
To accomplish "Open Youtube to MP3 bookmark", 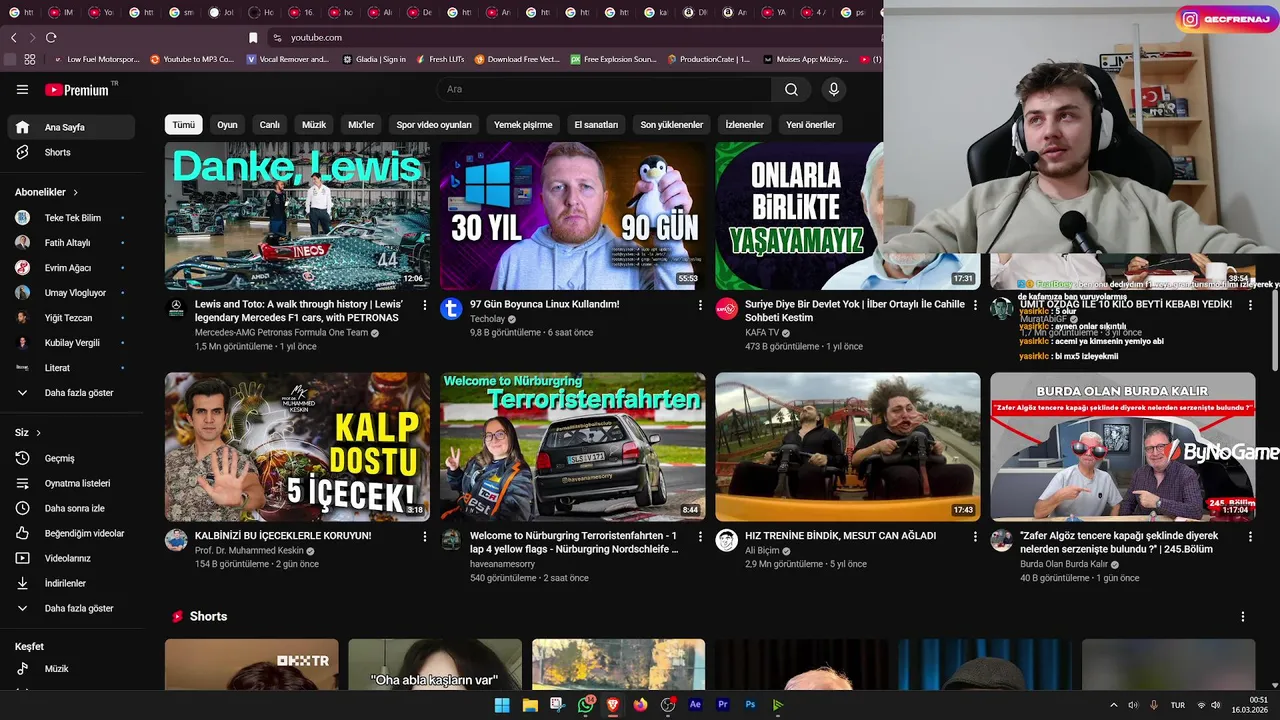I will click(x=192, y=59).
